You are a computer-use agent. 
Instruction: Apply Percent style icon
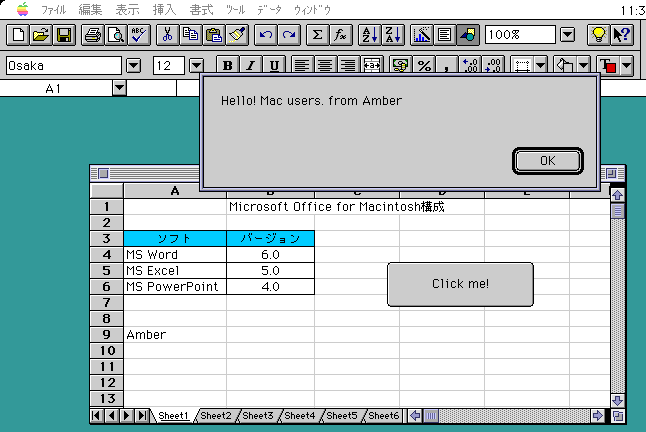pos(424,65)
